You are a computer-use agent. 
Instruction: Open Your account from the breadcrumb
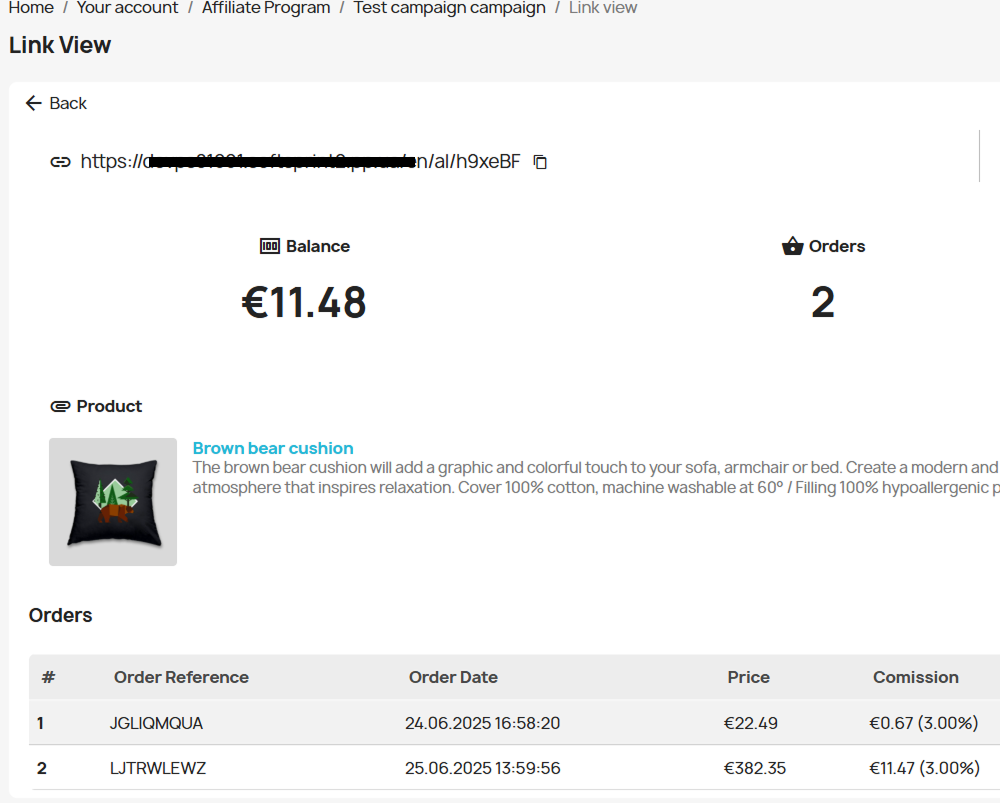click(x=127, y=8)
